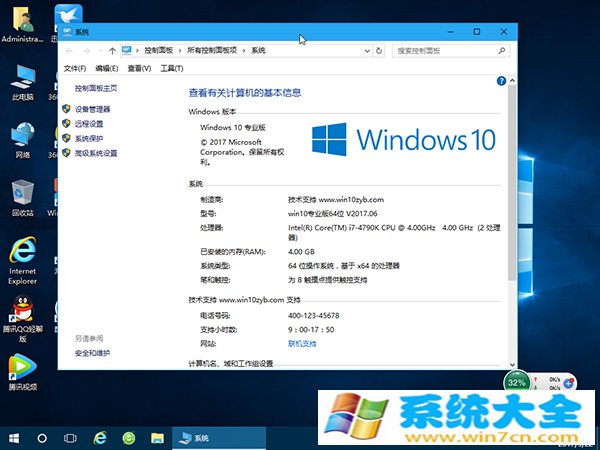Click the Up one level arrow
Viewport: 600px width, 450px height.
pos(111,50)
